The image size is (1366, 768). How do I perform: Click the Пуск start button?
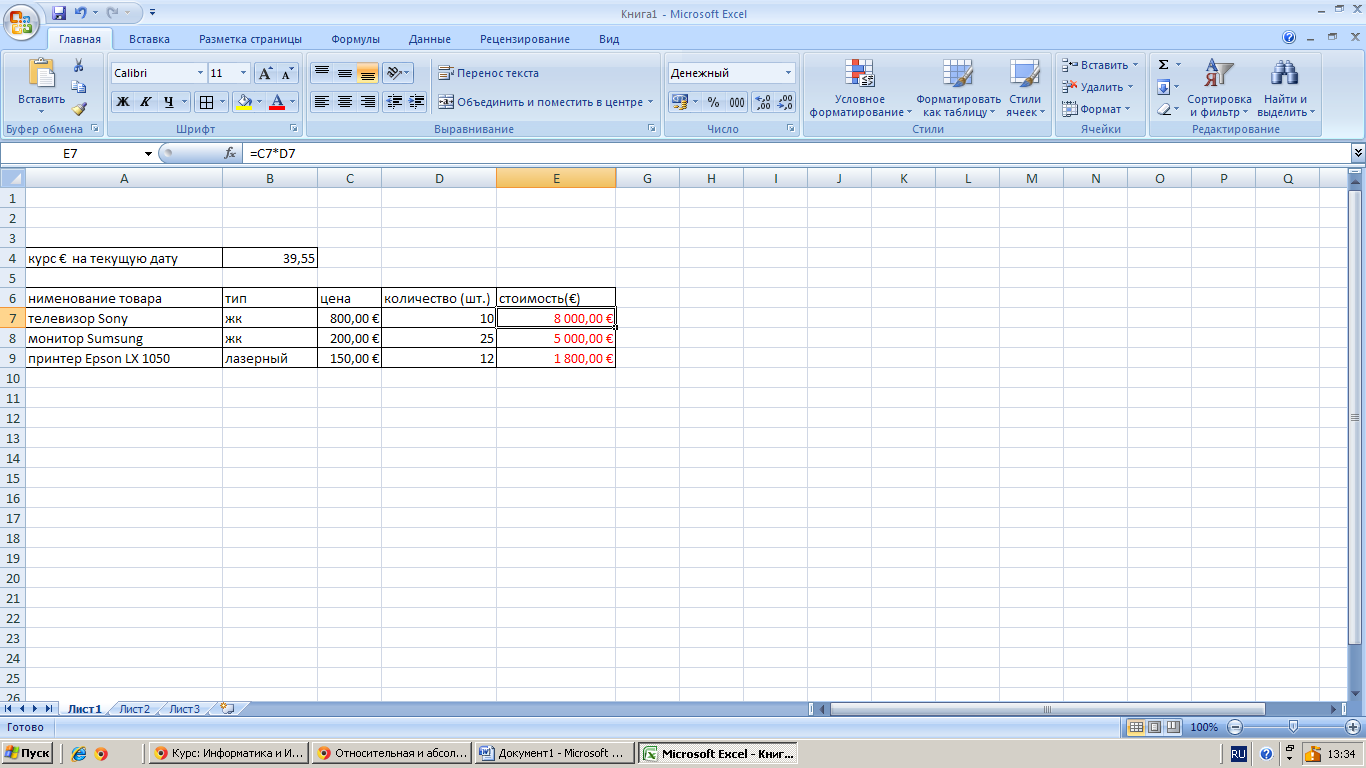[28, 753]
